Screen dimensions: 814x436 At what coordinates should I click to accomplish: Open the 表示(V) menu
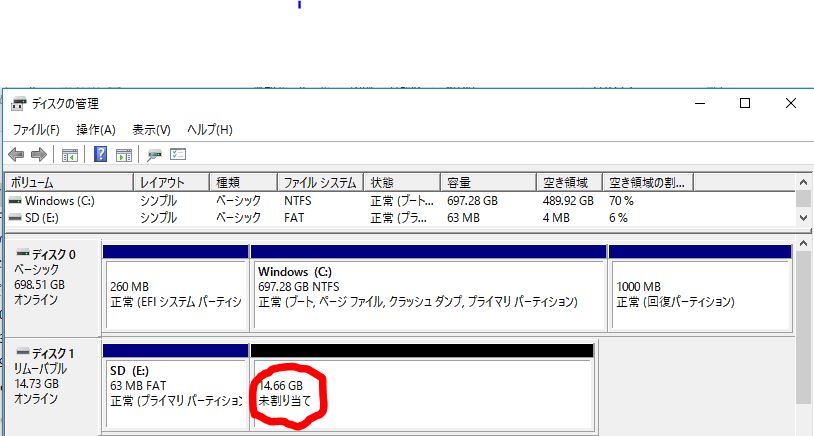tap(151, 130)
